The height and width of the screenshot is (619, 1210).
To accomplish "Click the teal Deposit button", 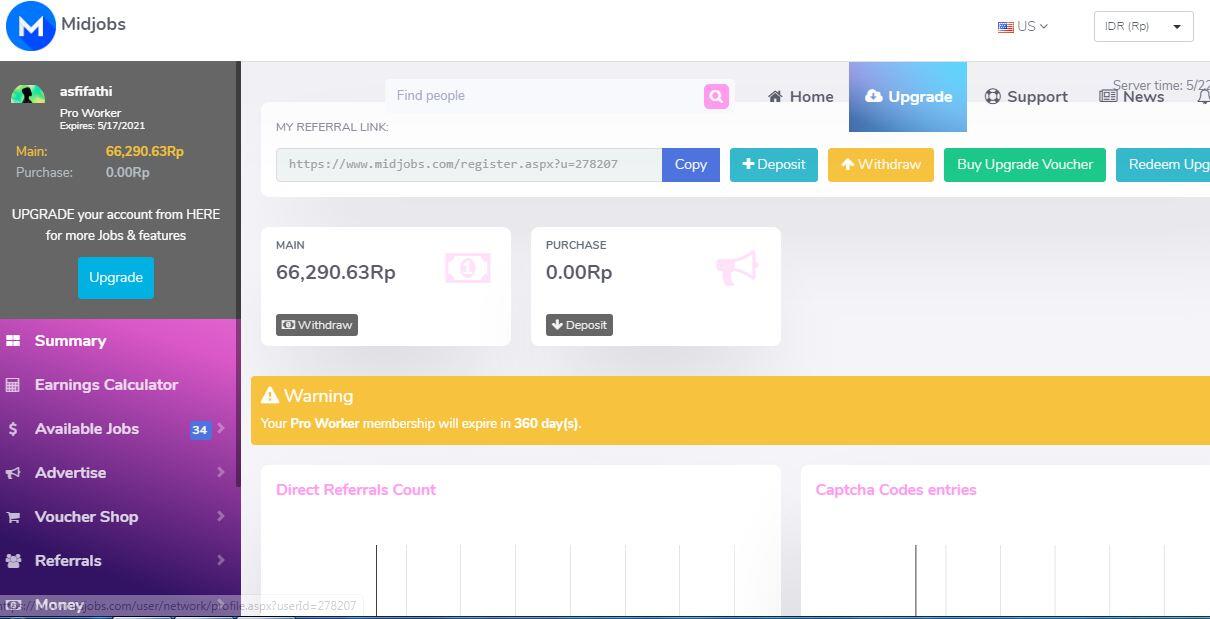I will point(774,165).
